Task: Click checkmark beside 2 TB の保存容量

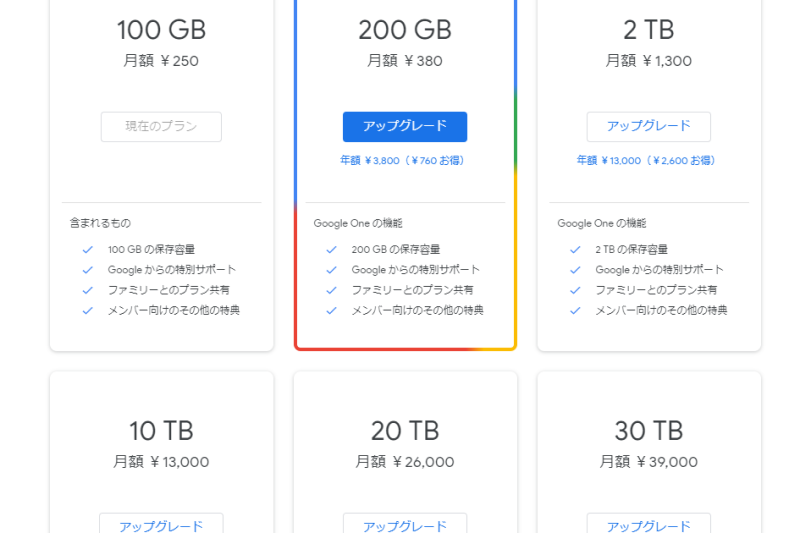Action: coord(576,249)
